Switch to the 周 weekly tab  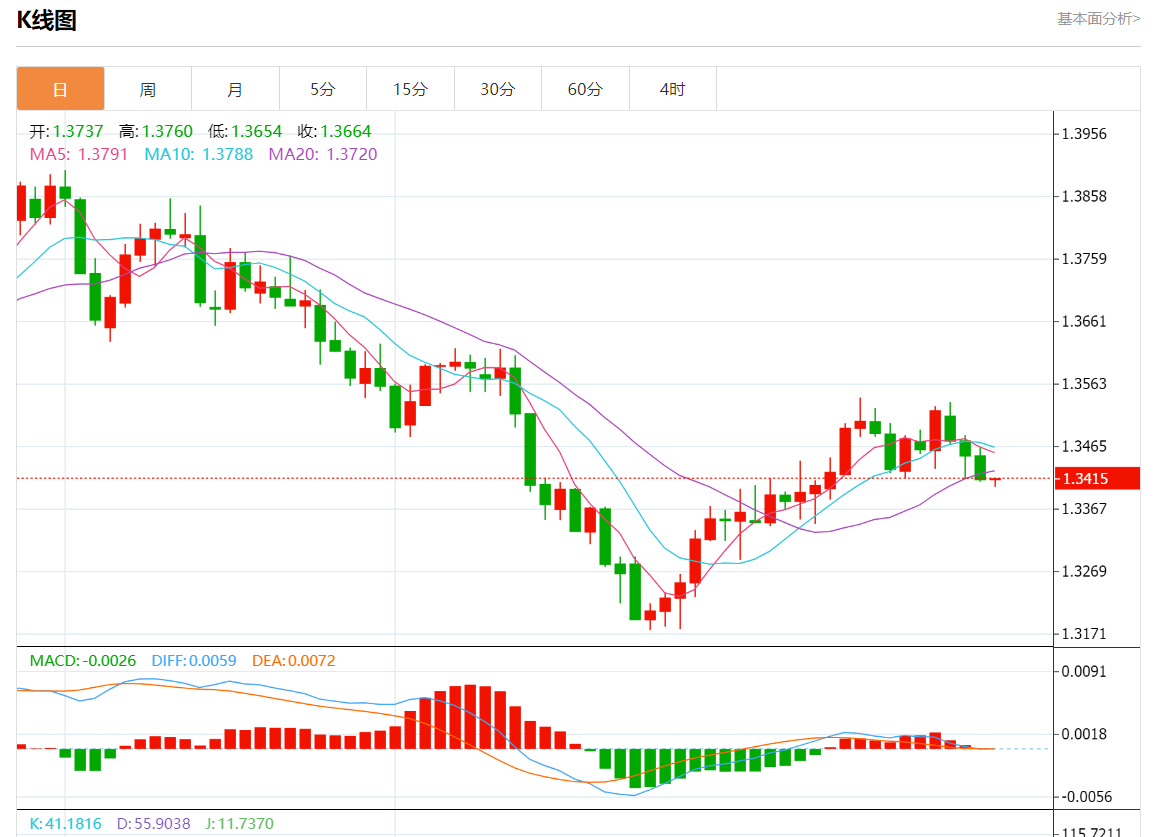(x=147, y=89)
